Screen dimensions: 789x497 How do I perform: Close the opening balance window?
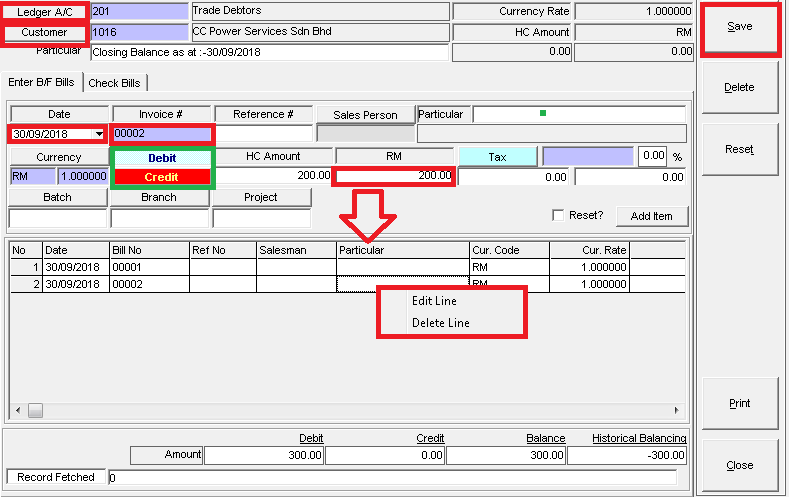pos(739,465)
